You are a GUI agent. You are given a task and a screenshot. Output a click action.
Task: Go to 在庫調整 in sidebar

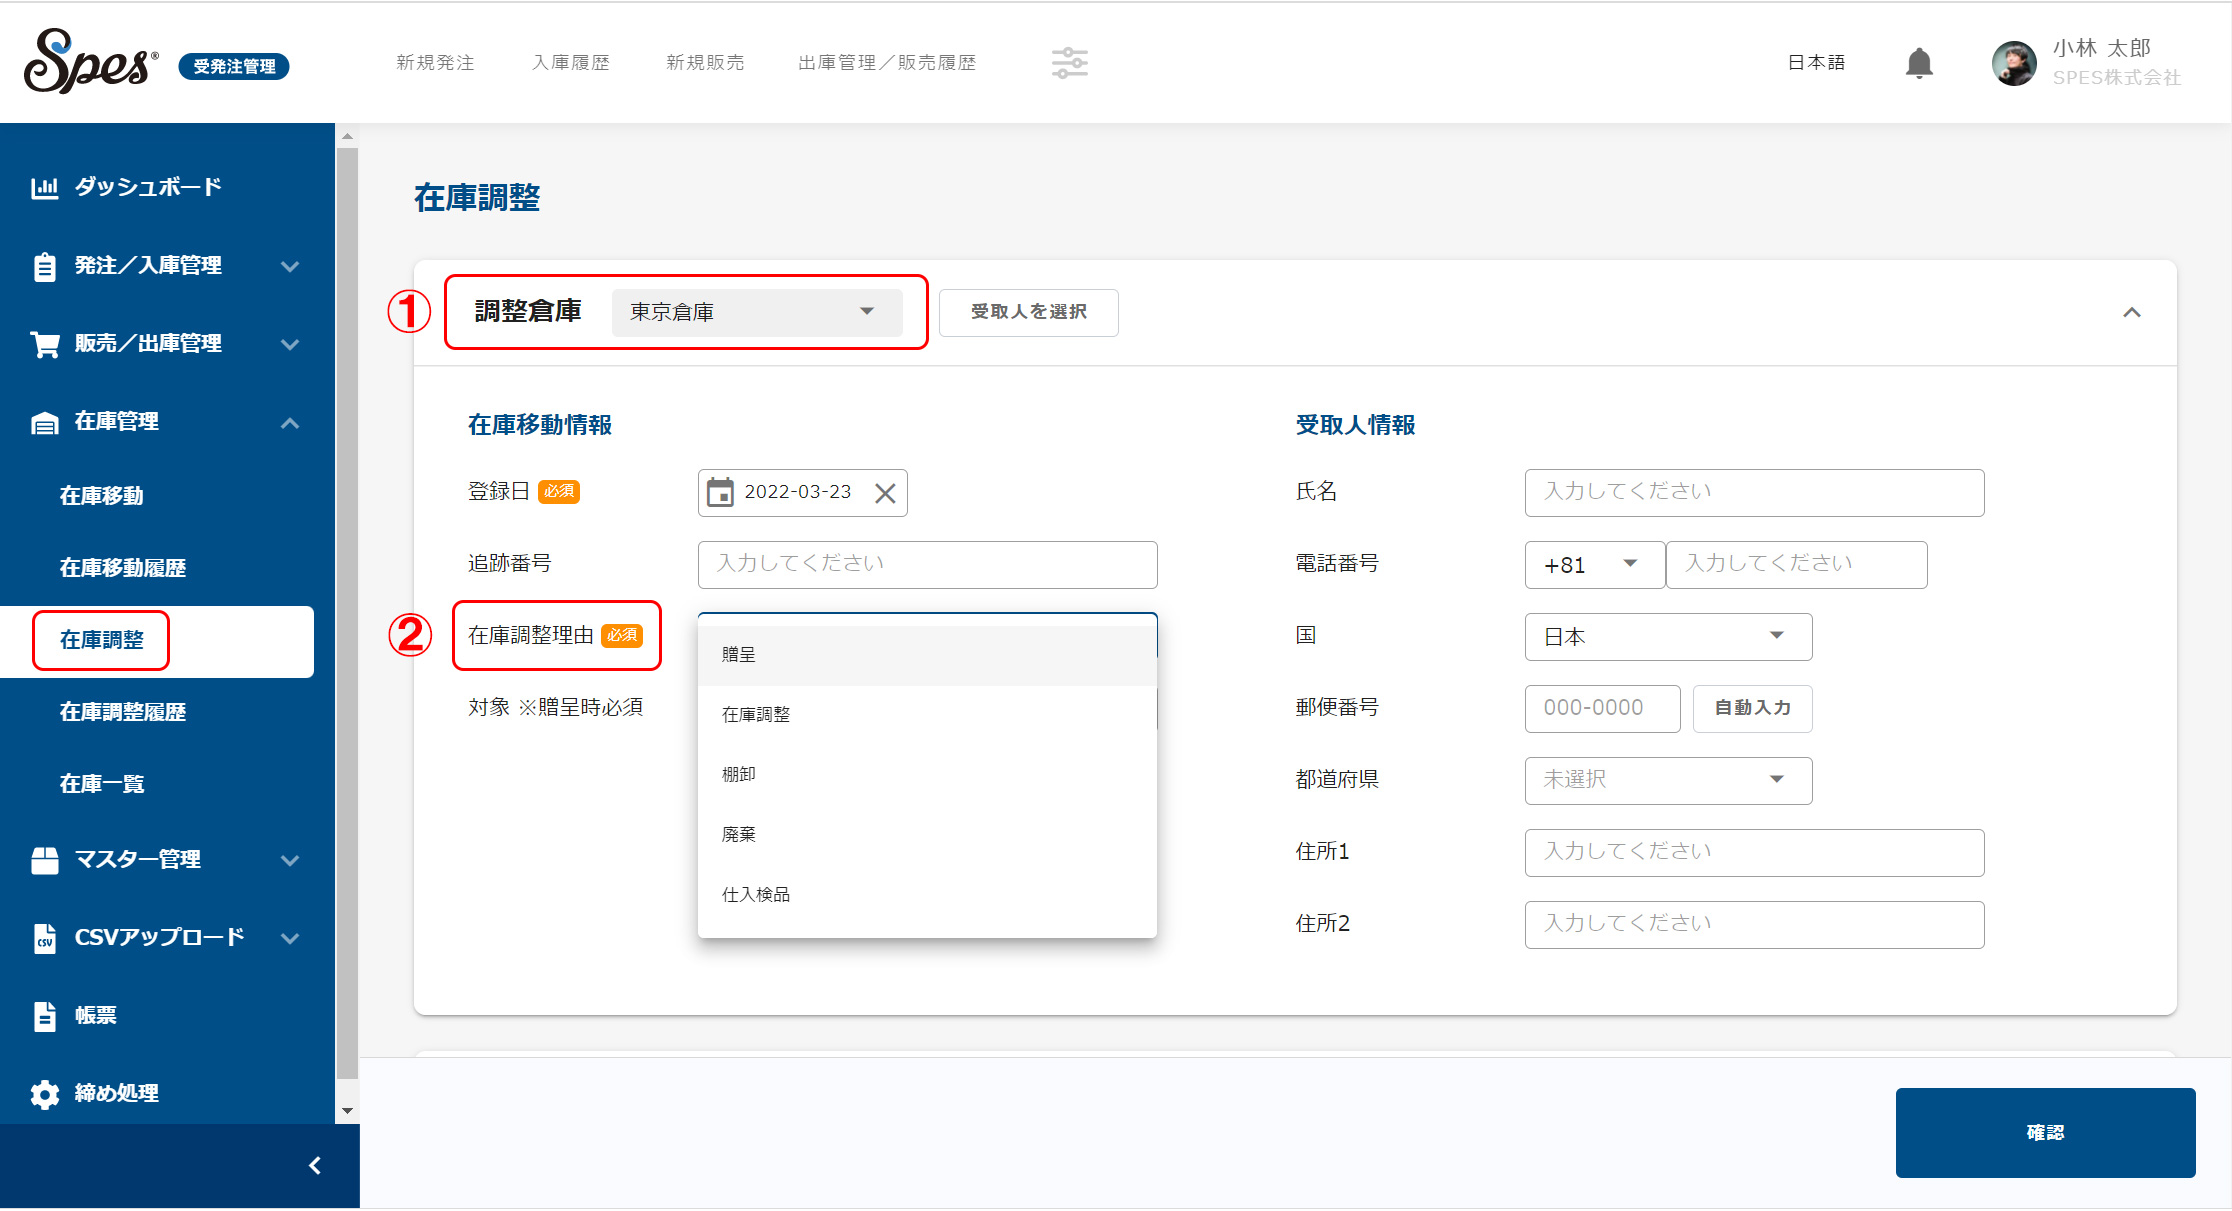pyautogui.click(x=102, y=641)
